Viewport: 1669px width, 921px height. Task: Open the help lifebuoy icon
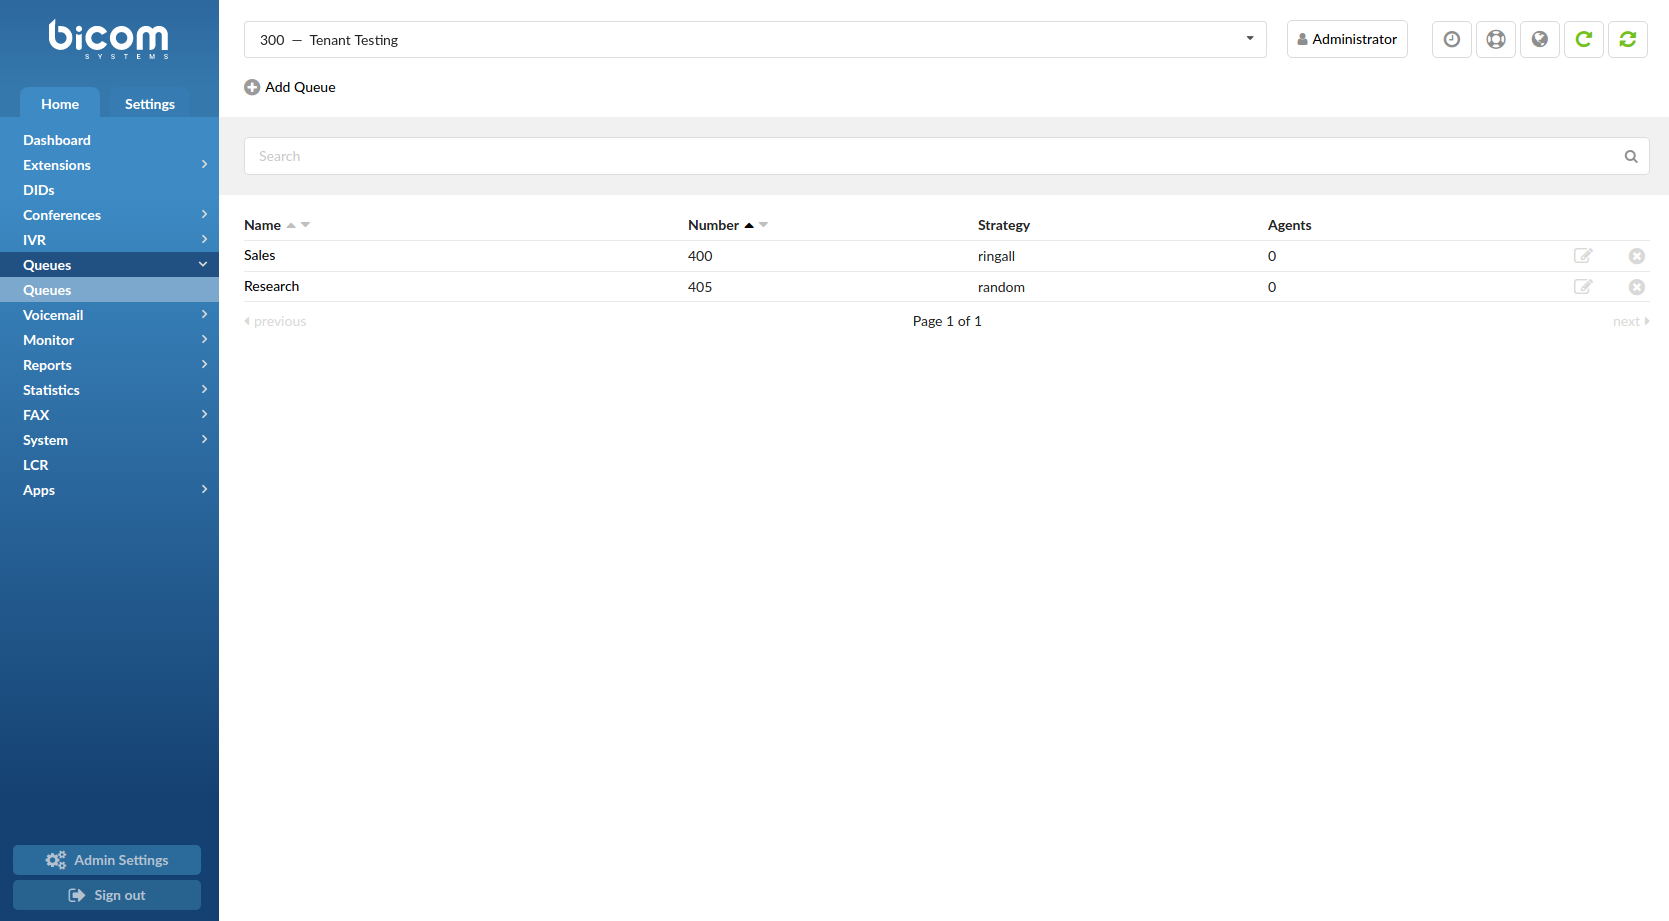tap(1495, 40)
